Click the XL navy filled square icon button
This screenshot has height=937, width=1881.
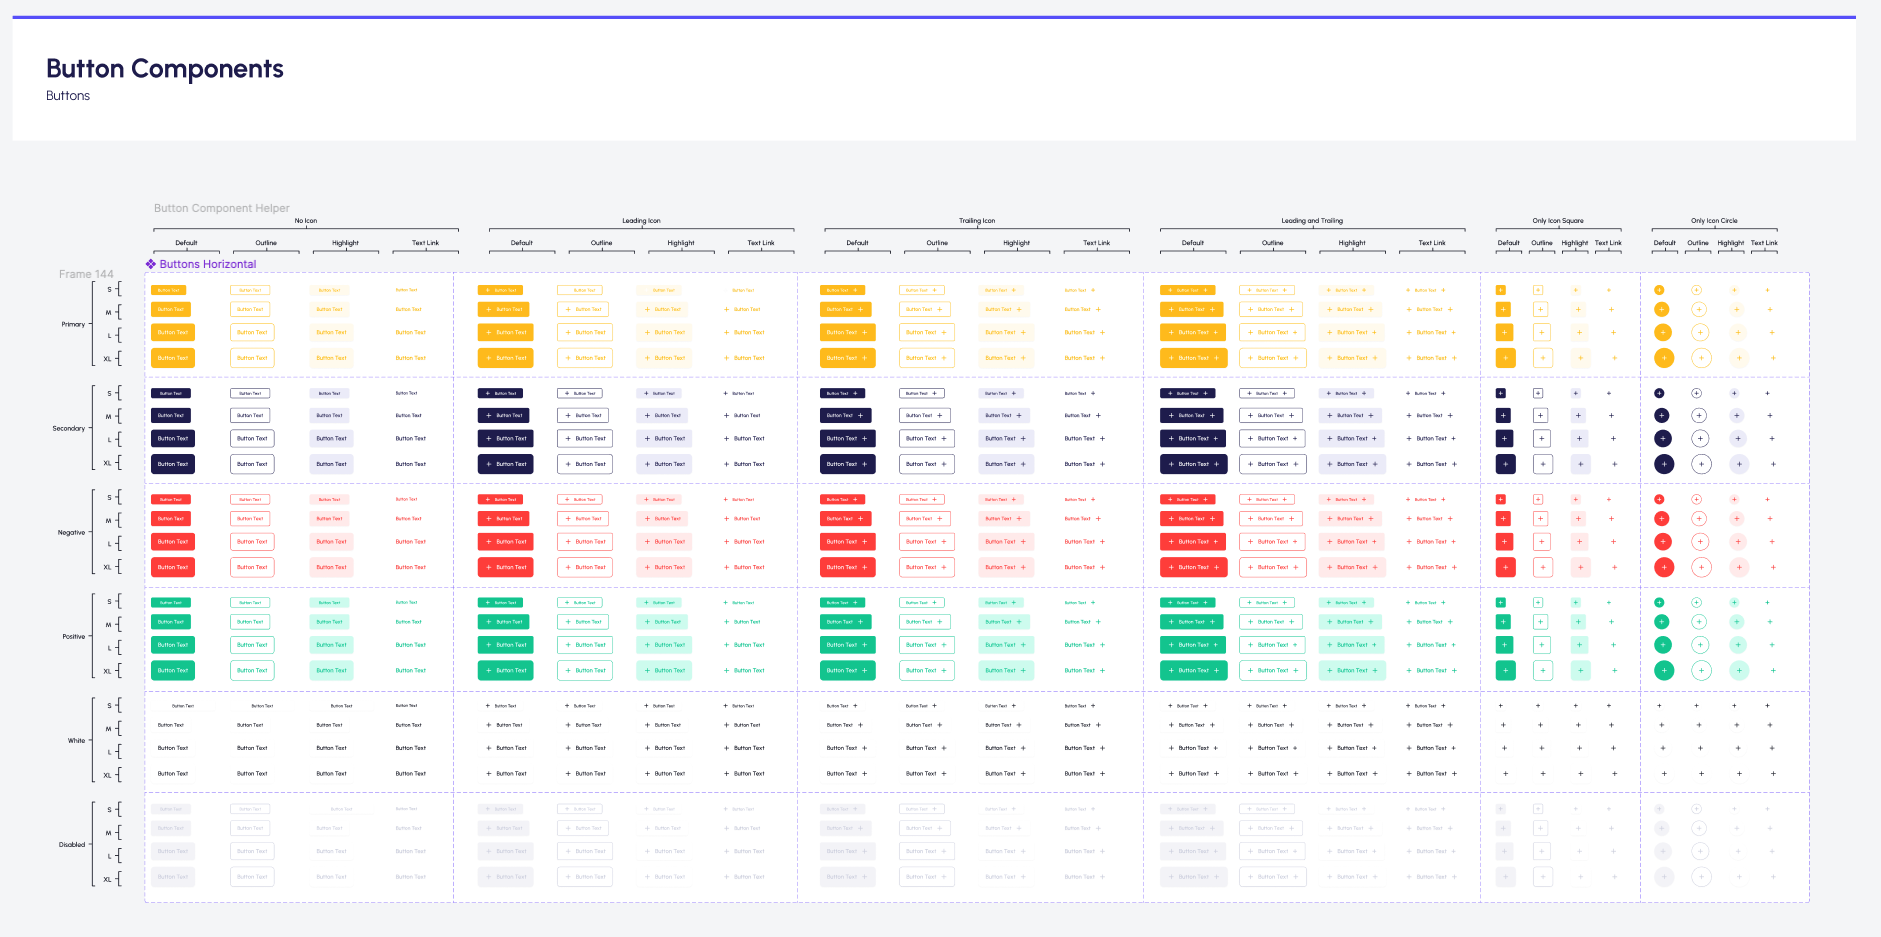pos(1506,464)
